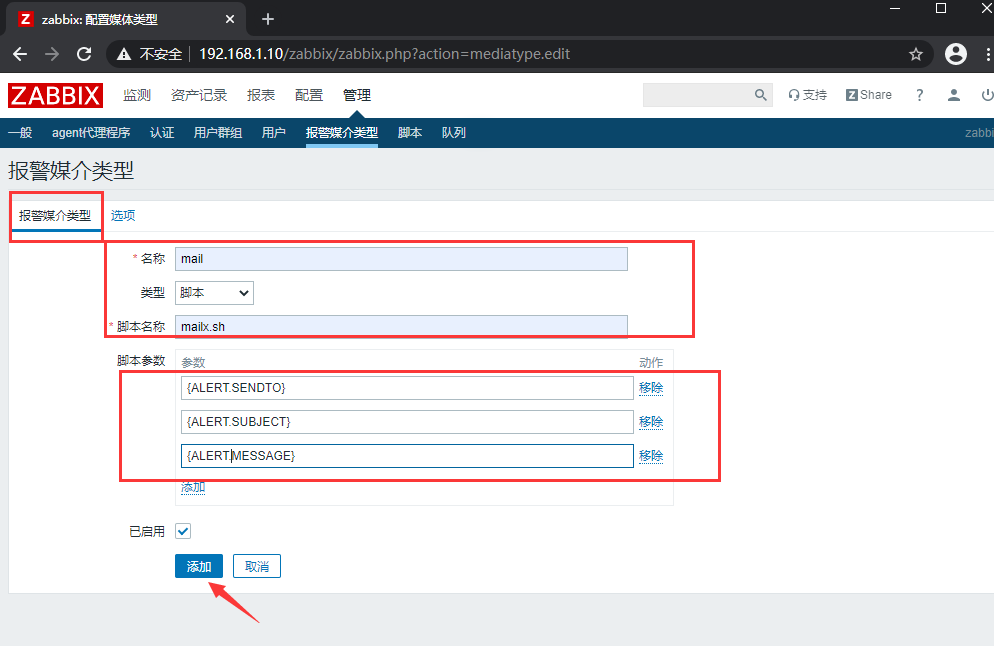Open the 管理 top menu

point(357,95)
